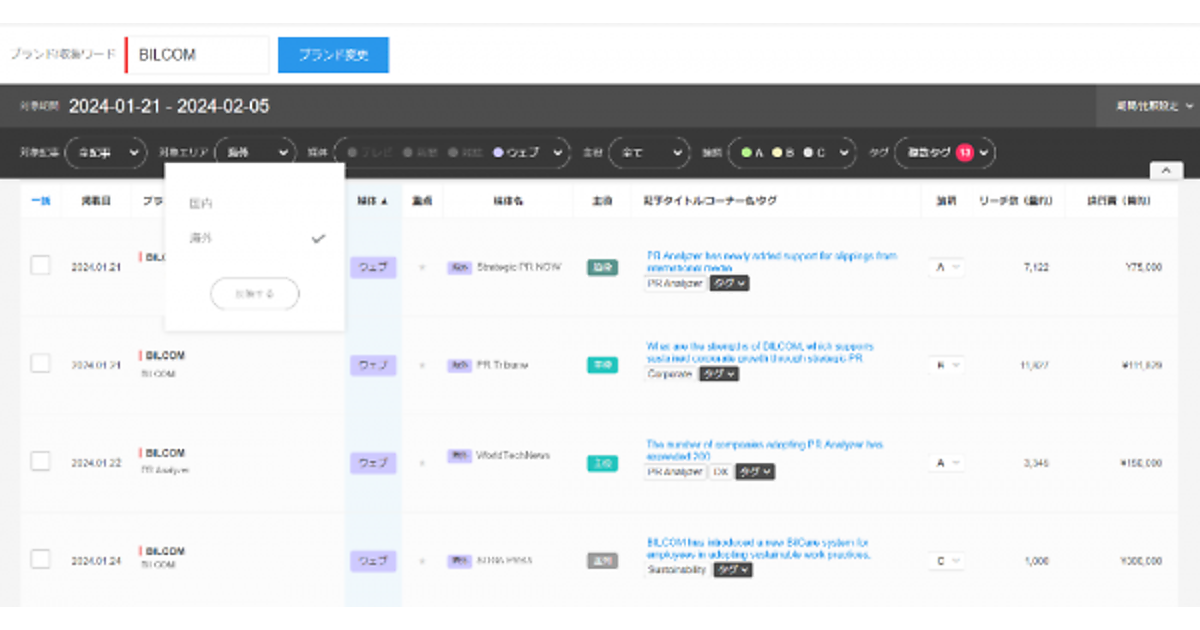The width and height of the screenshot is (1200, 630).
Task: Click star icon in PR Tribune row
Action: click(x=421, y=366)
